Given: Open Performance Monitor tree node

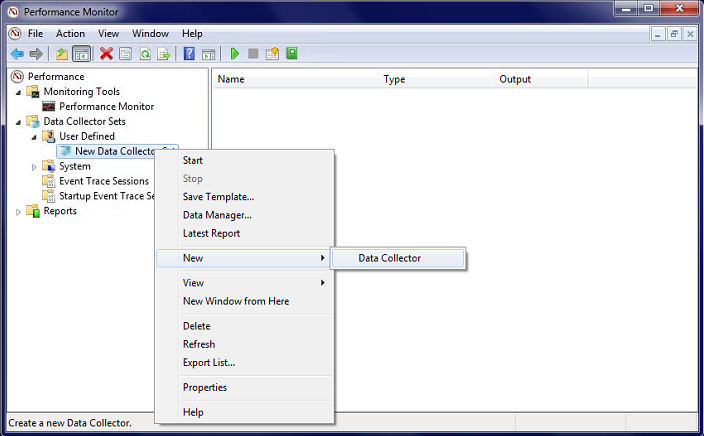Looking at the screenshot, I should coord(106,106).
